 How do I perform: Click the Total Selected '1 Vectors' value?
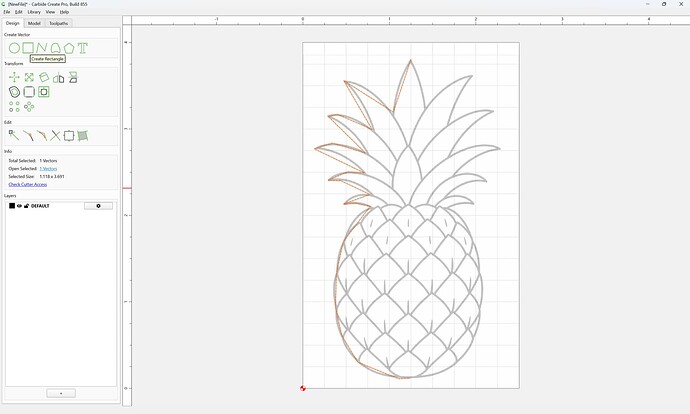click(x=48, y=161)
